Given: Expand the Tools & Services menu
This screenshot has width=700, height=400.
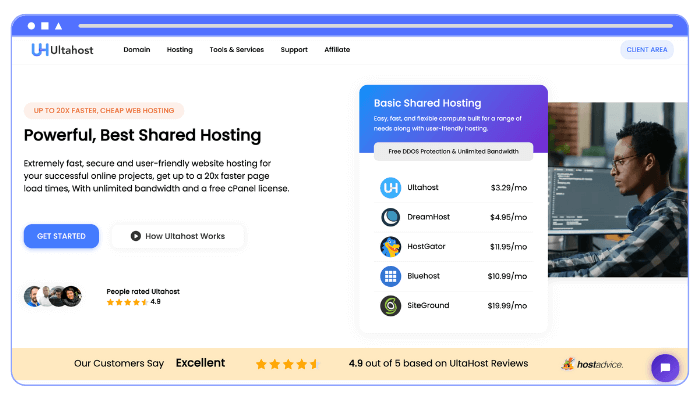Looking at the screenshot, I should 236,49.
